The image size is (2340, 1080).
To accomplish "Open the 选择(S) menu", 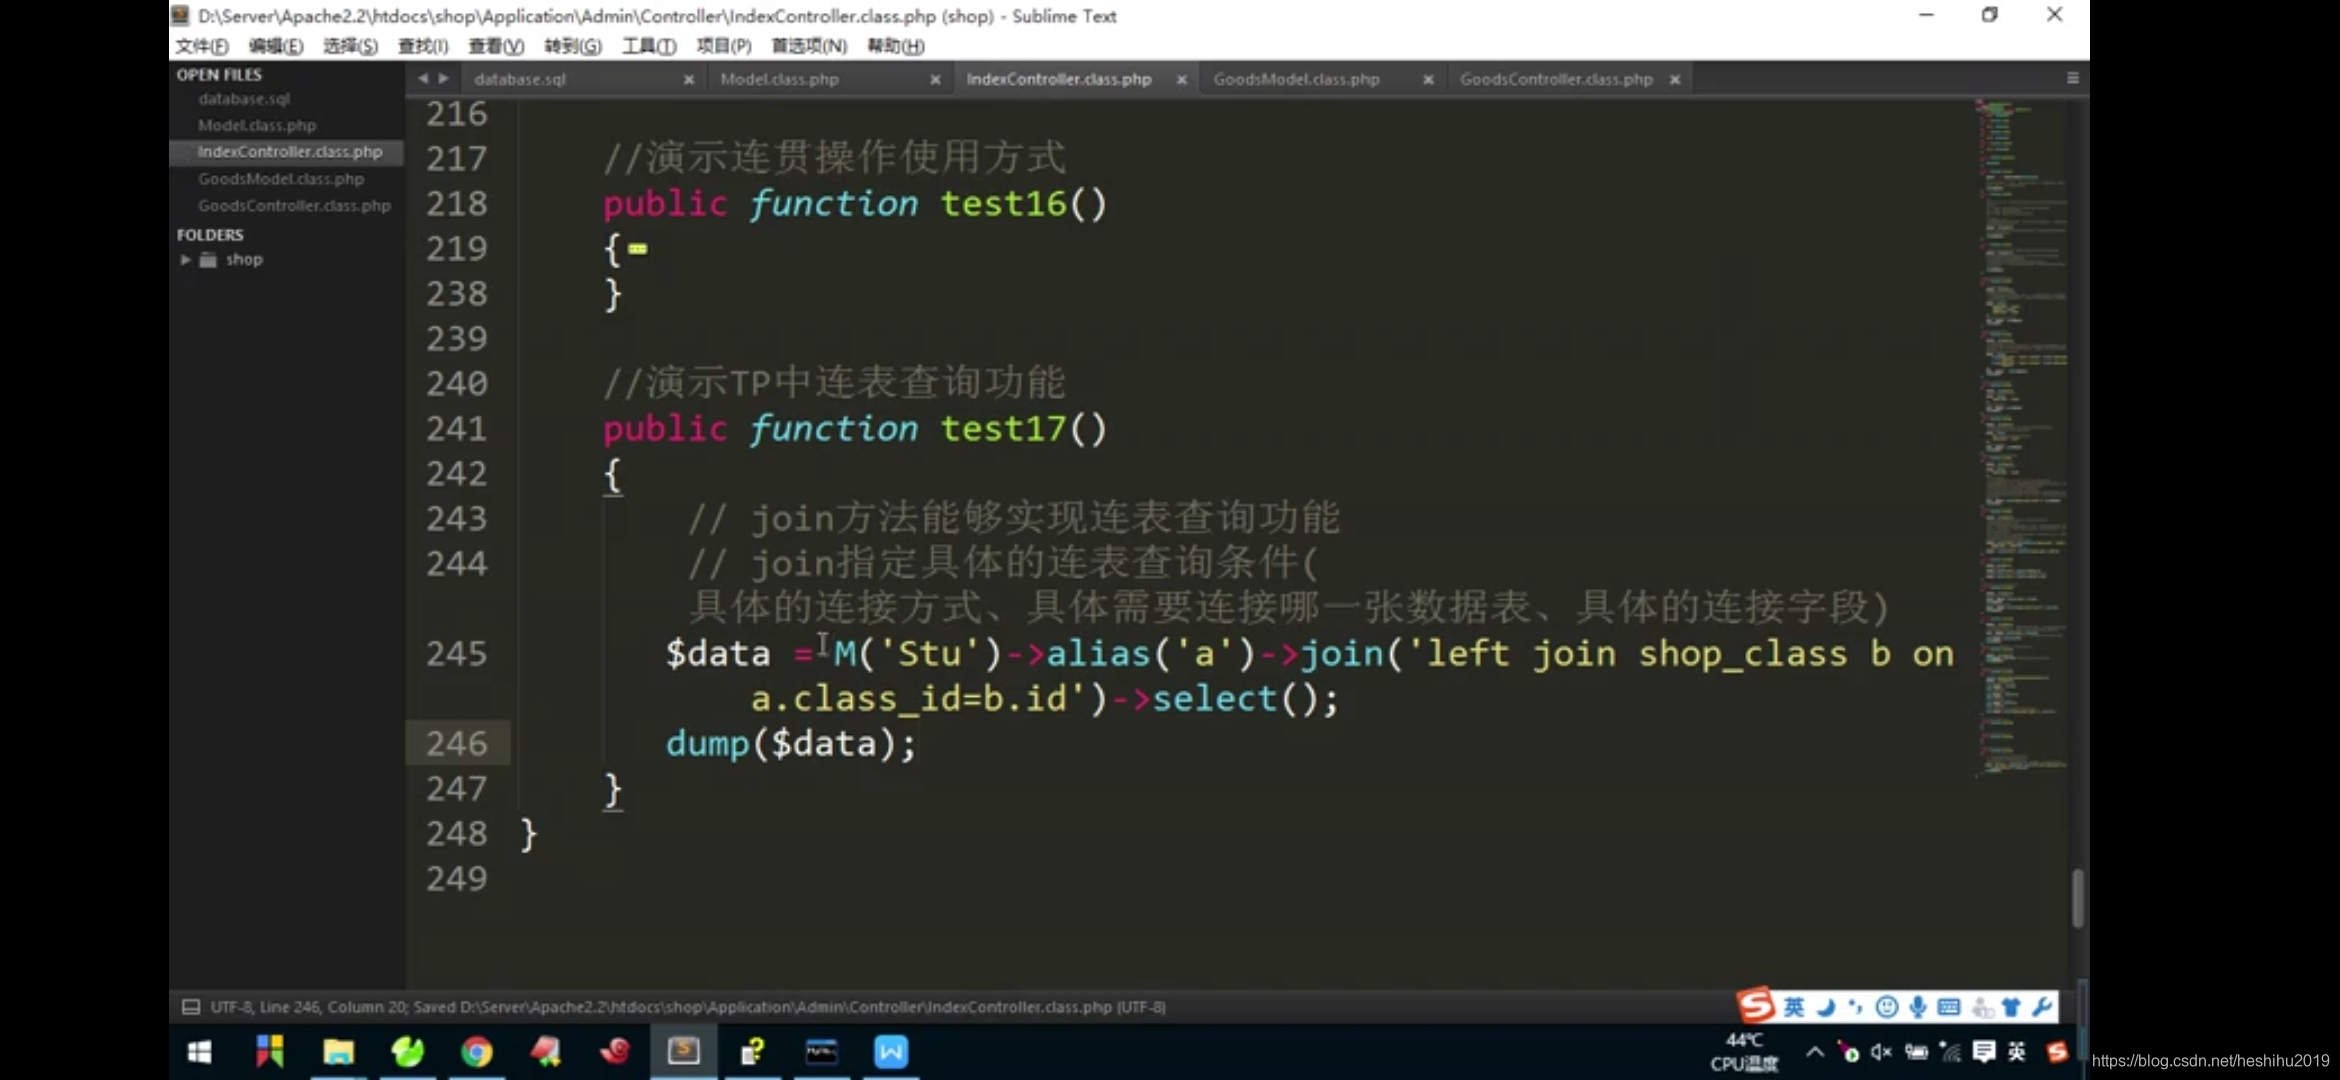I will click(x=350, y=46).
